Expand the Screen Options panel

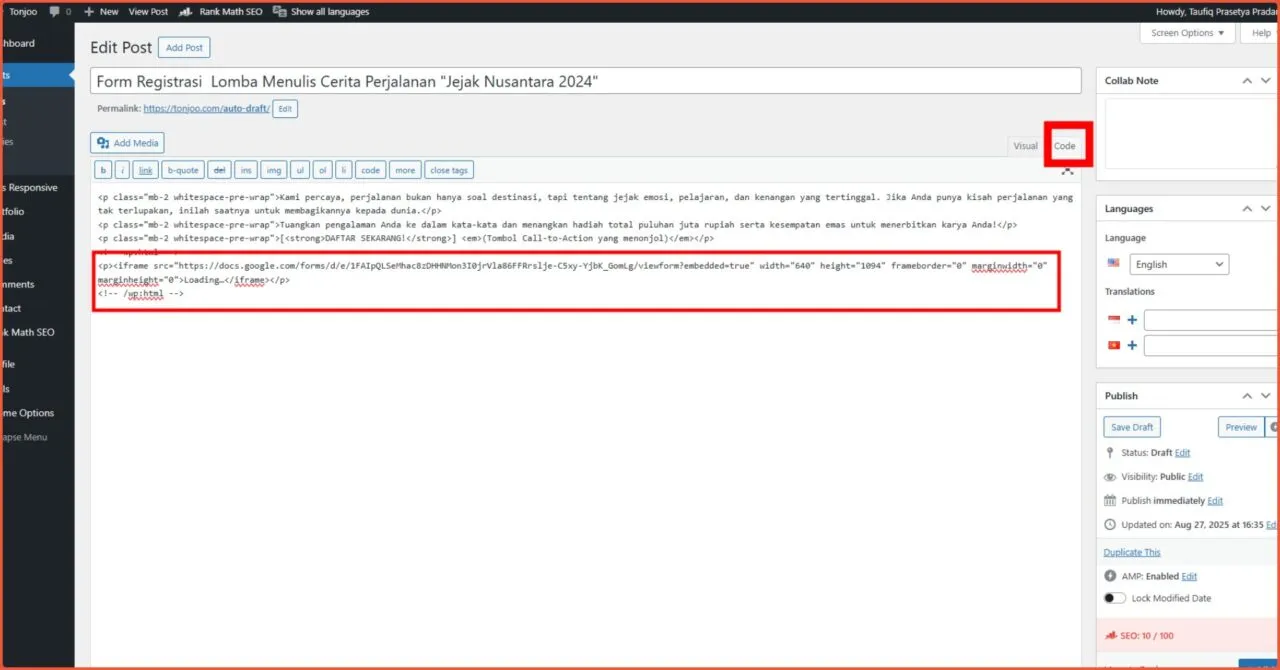pyautogui.click(x=1187, y=33)
